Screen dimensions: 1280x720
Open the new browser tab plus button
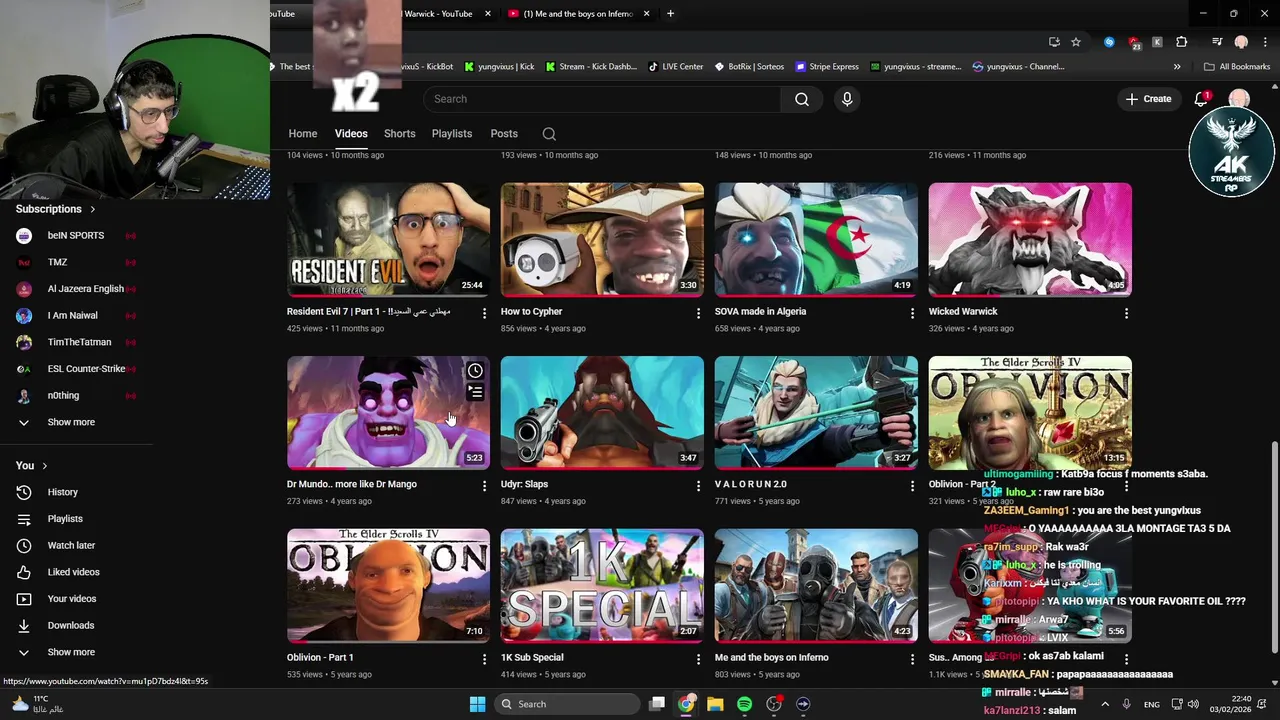click(670, 14)
